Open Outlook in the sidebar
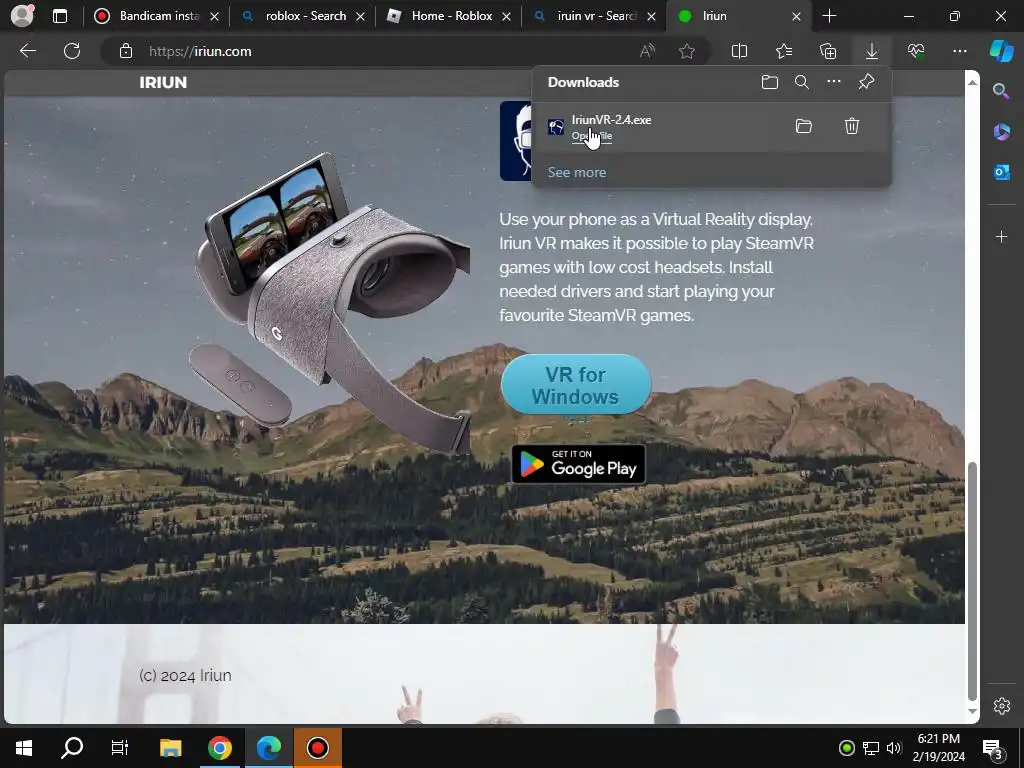This screenshot has width=1024, height=768. [x=1001, y=172]
